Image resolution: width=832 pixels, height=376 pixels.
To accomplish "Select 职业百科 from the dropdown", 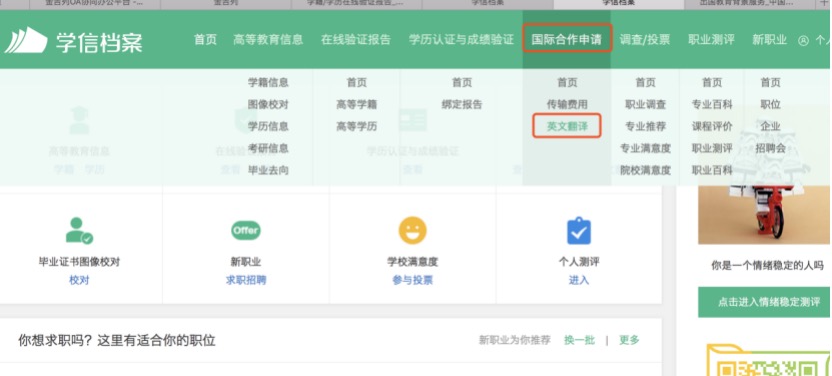I will click(712, 170).
